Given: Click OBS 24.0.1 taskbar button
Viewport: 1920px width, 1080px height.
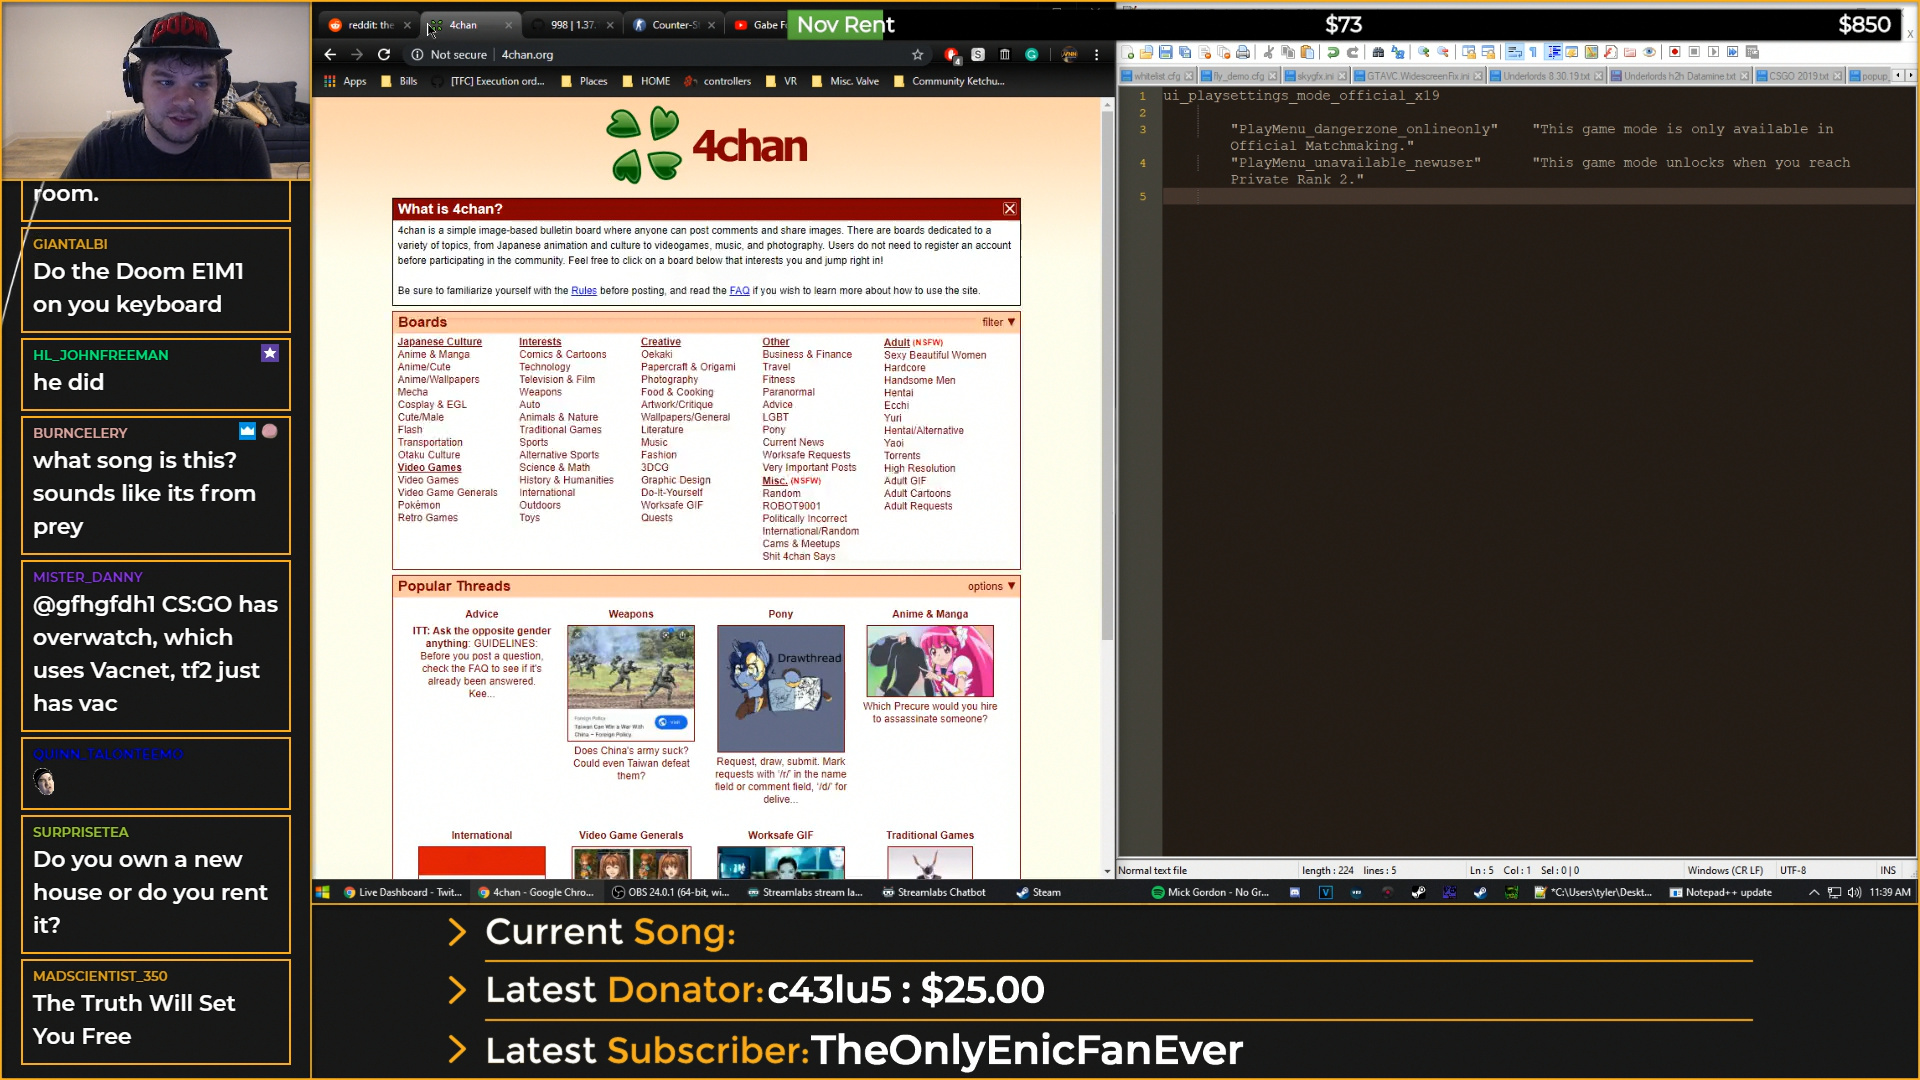Looking at the screenshot, I should pyautogui.click(x=671, y=893).
